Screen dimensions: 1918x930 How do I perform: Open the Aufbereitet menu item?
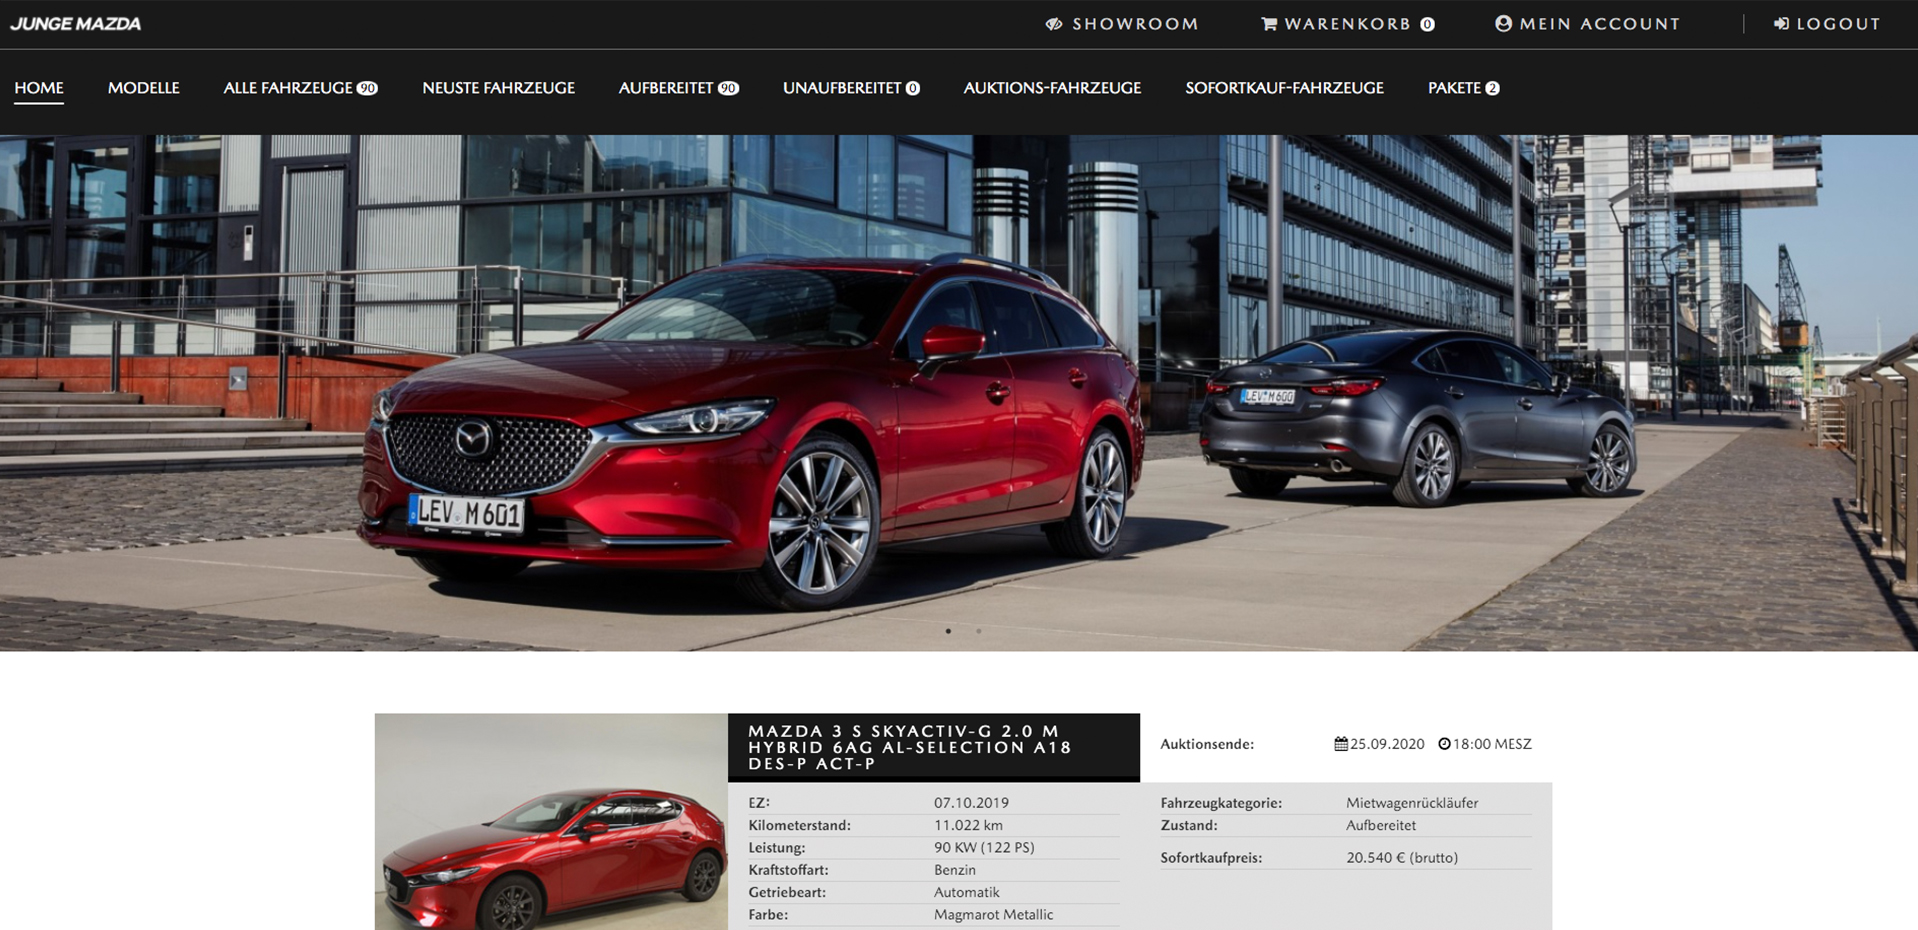[678, 88]
